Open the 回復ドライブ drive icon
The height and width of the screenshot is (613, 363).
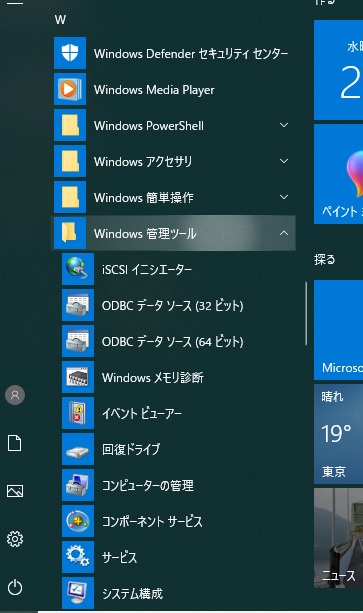click(x=78, y=449)
